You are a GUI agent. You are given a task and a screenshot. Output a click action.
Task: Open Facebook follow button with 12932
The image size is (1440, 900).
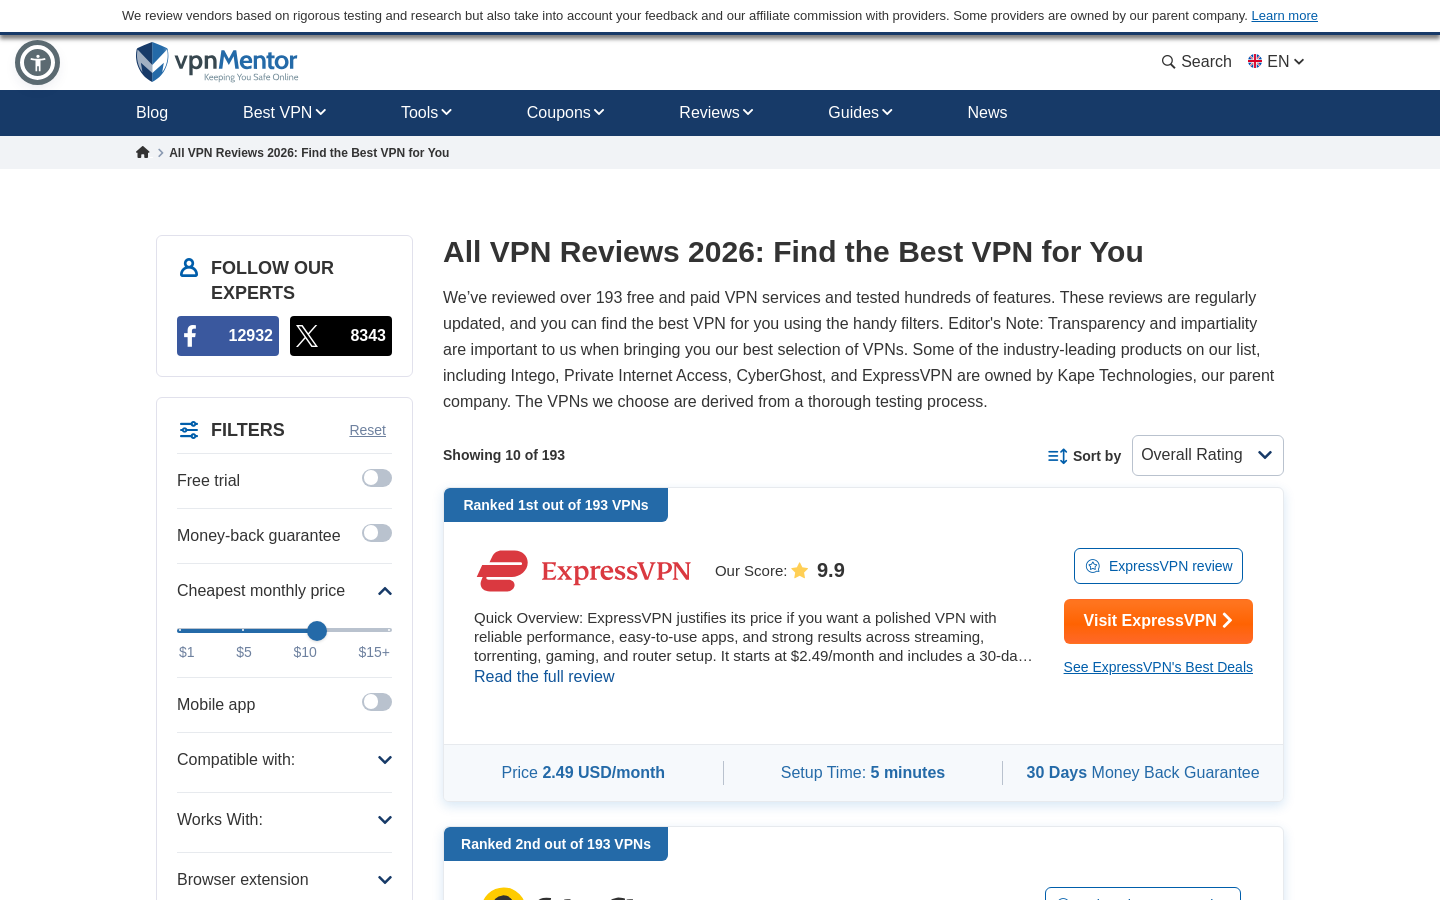pyautogui.click(x=228, y=336)
